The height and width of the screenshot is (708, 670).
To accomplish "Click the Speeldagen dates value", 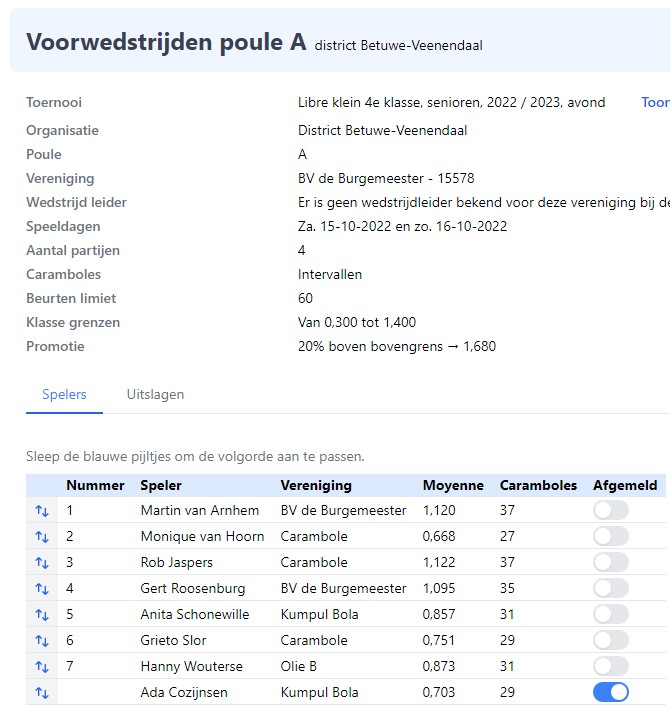I will pos(402,226).
